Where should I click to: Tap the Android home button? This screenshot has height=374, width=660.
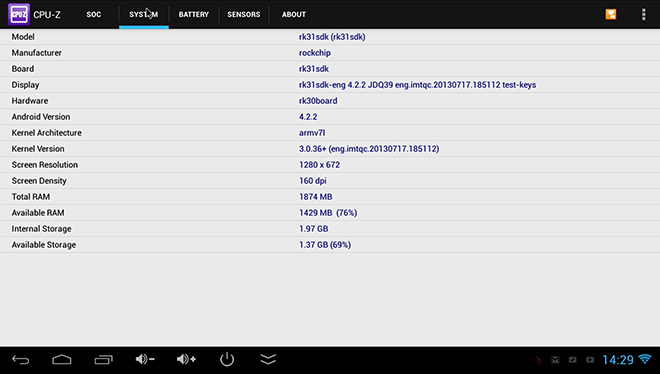(x=62, y=360)
